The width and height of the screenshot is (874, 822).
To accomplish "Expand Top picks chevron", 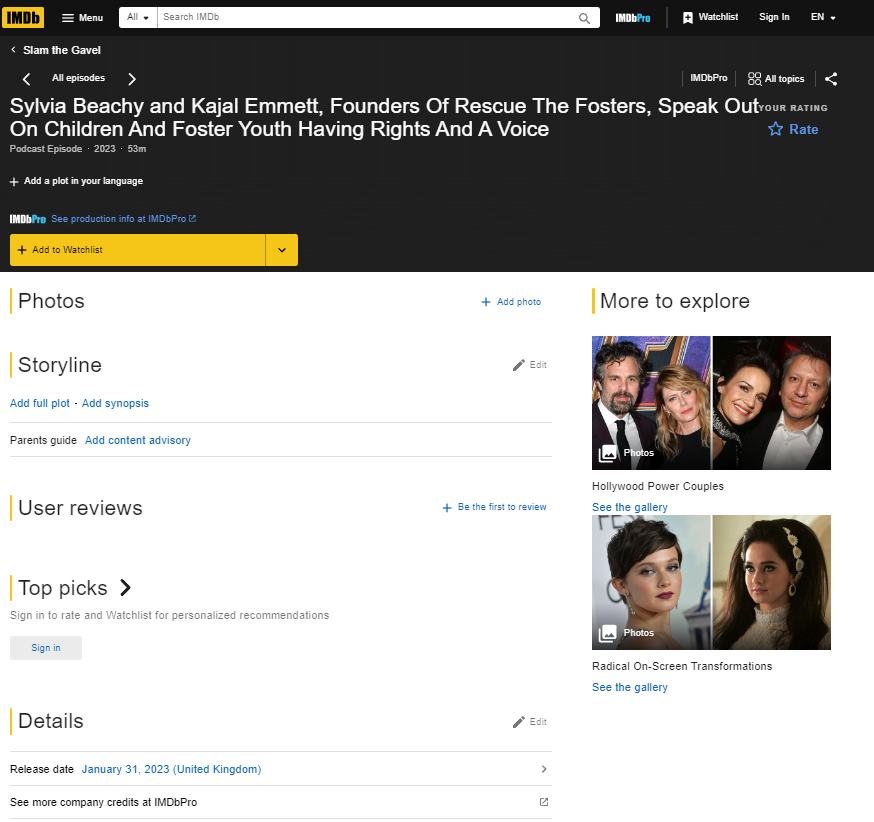I will [x=125, y=587].
